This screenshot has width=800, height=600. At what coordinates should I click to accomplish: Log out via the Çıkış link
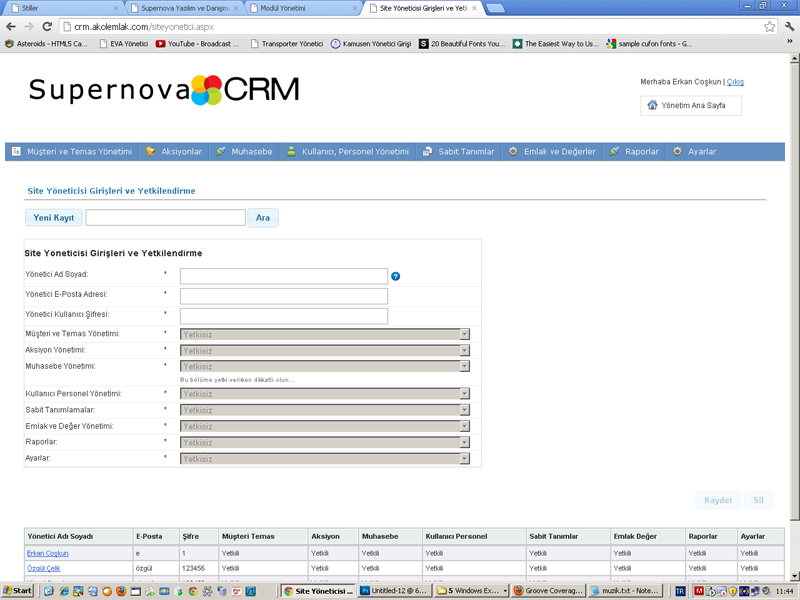(735, 82)
